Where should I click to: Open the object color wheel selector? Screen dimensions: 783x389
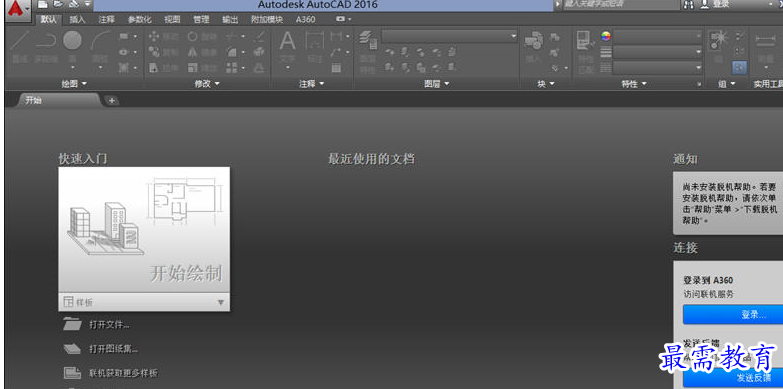point(606,36)
